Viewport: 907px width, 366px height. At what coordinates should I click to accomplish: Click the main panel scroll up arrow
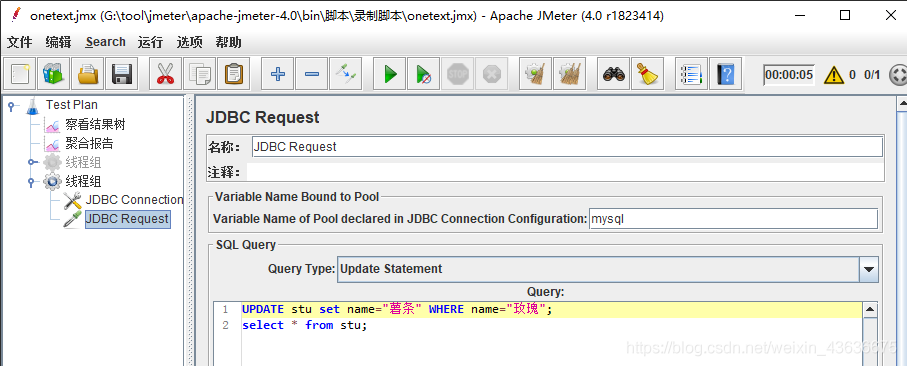pos(901,104)
